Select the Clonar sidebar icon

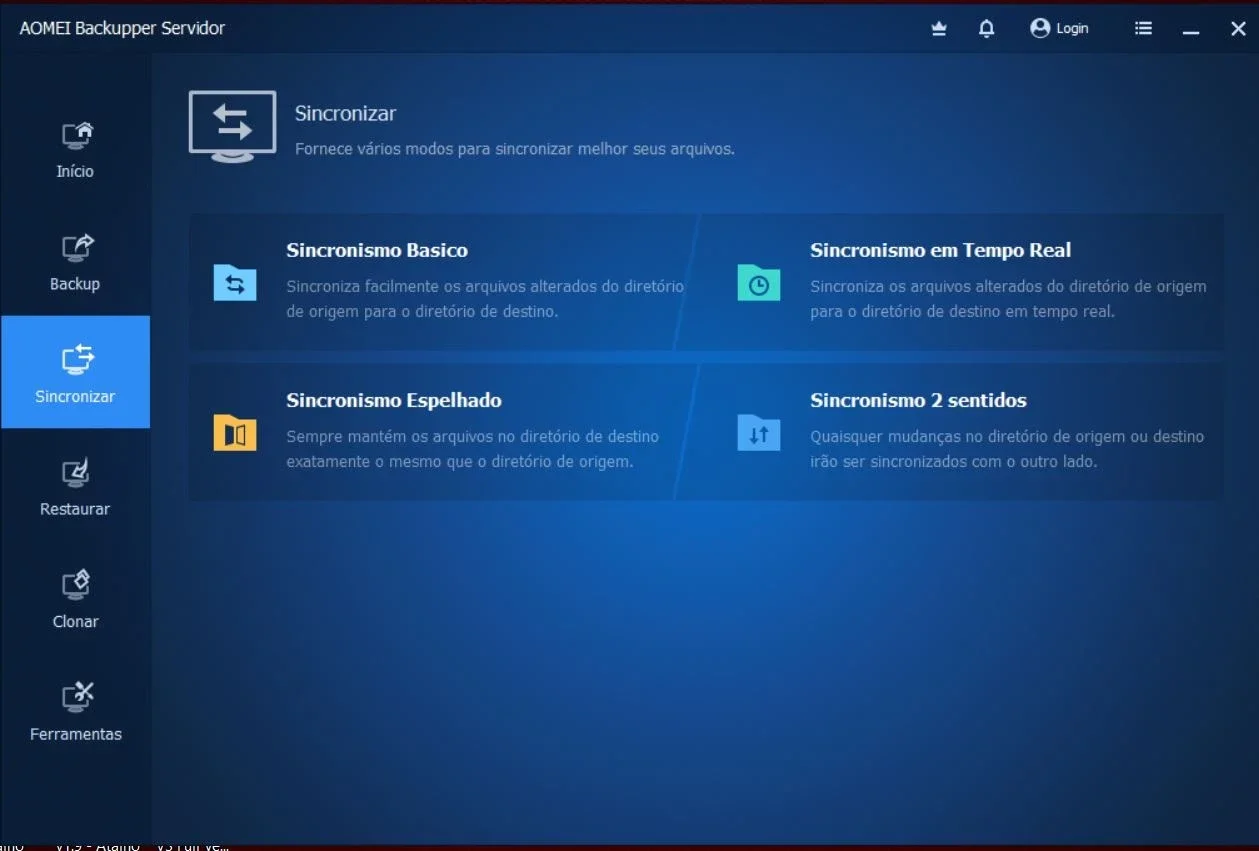76,585
